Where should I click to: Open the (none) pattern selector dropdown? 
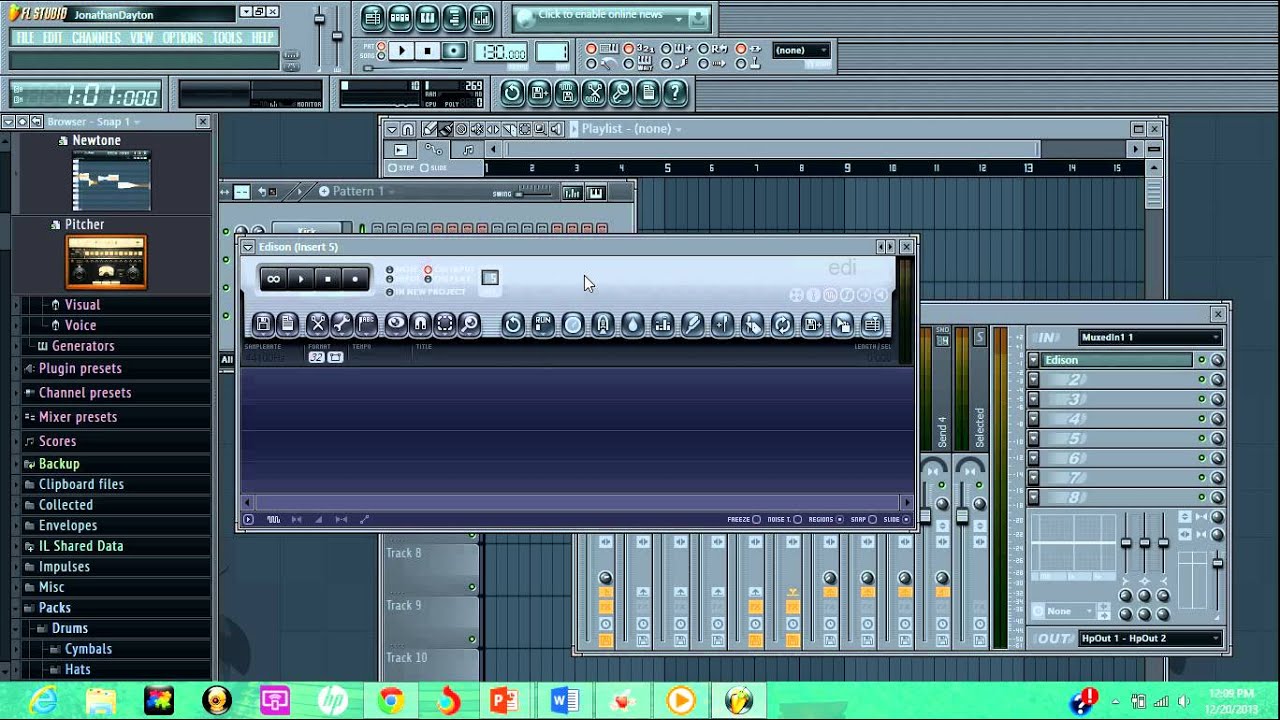coord(802,50)
